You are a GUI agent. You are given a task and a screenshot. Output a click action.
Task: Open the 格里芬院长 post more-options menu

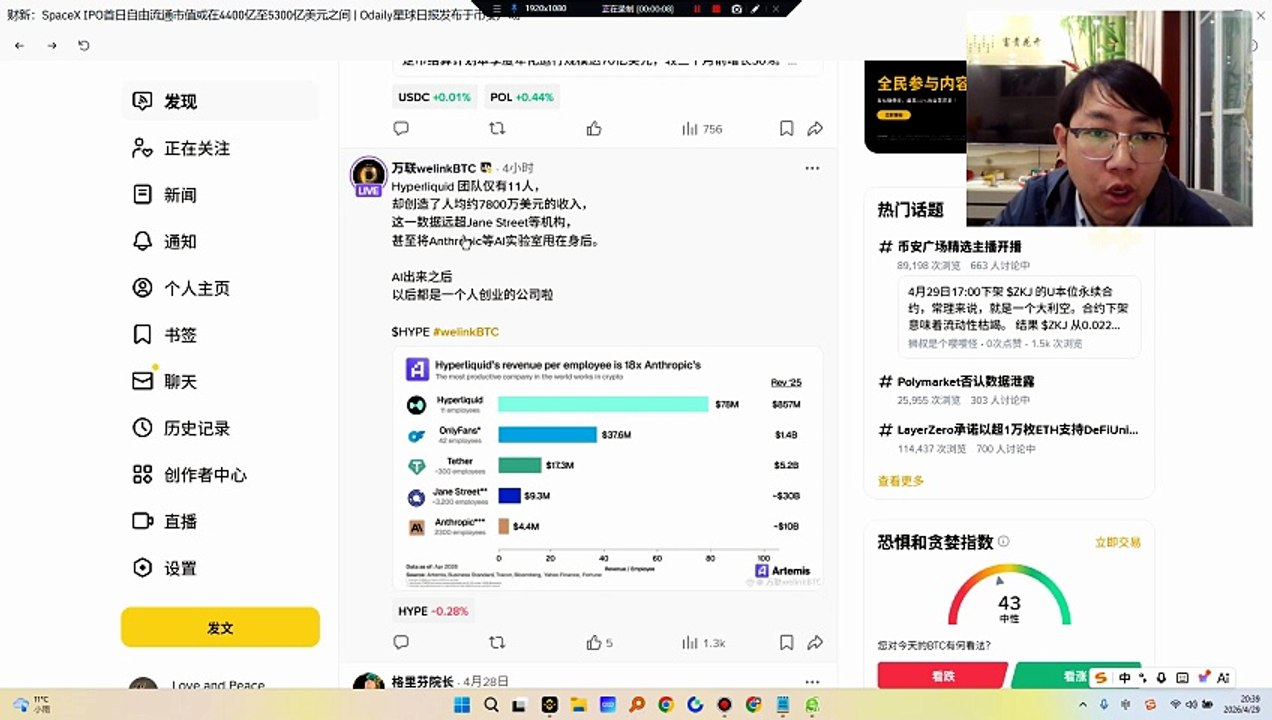(x=812, y=682)
